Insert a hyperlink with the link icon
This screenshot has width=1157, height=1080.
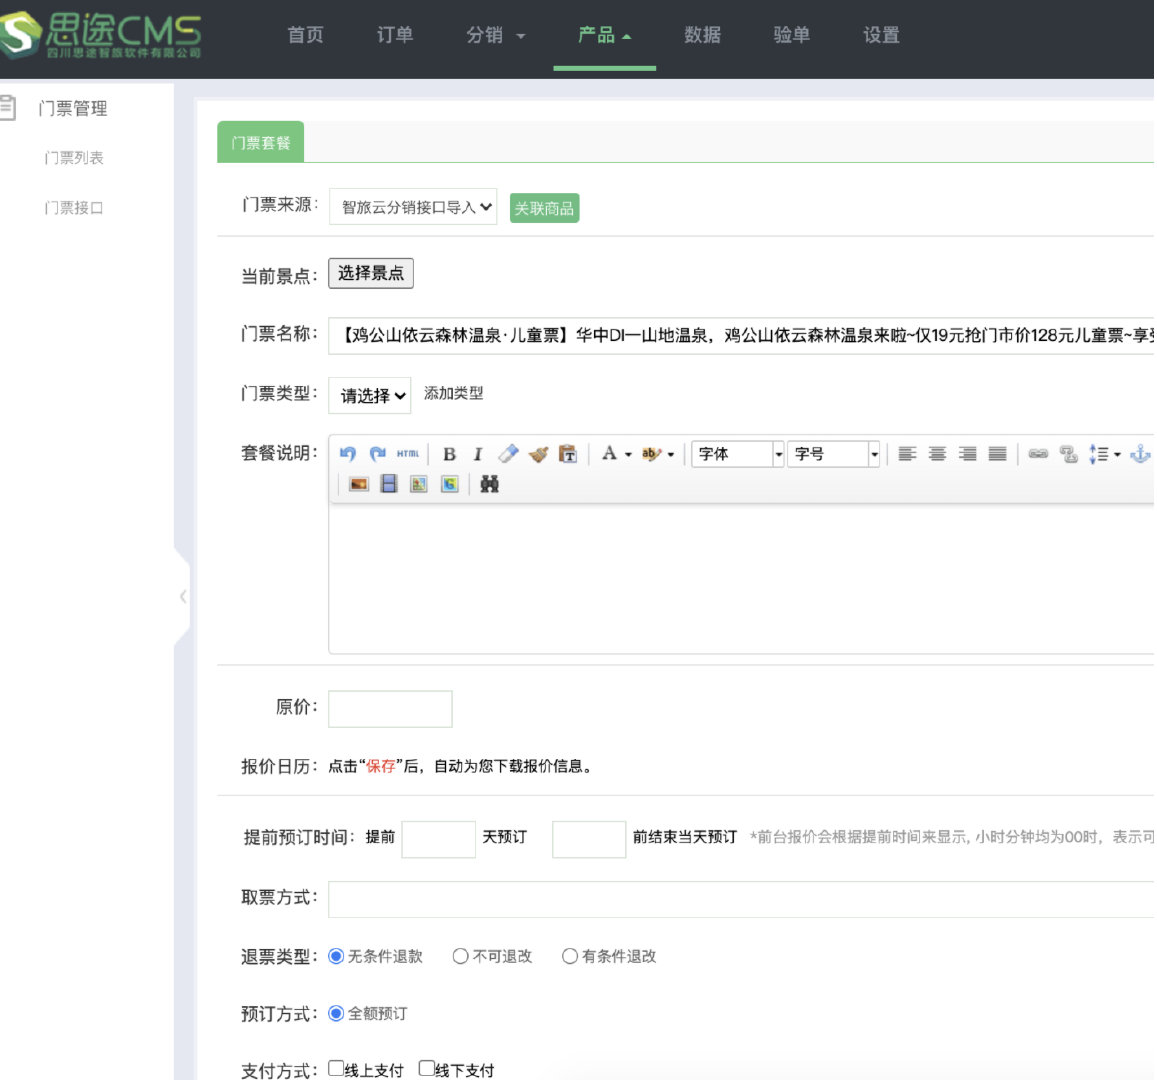1038,454
